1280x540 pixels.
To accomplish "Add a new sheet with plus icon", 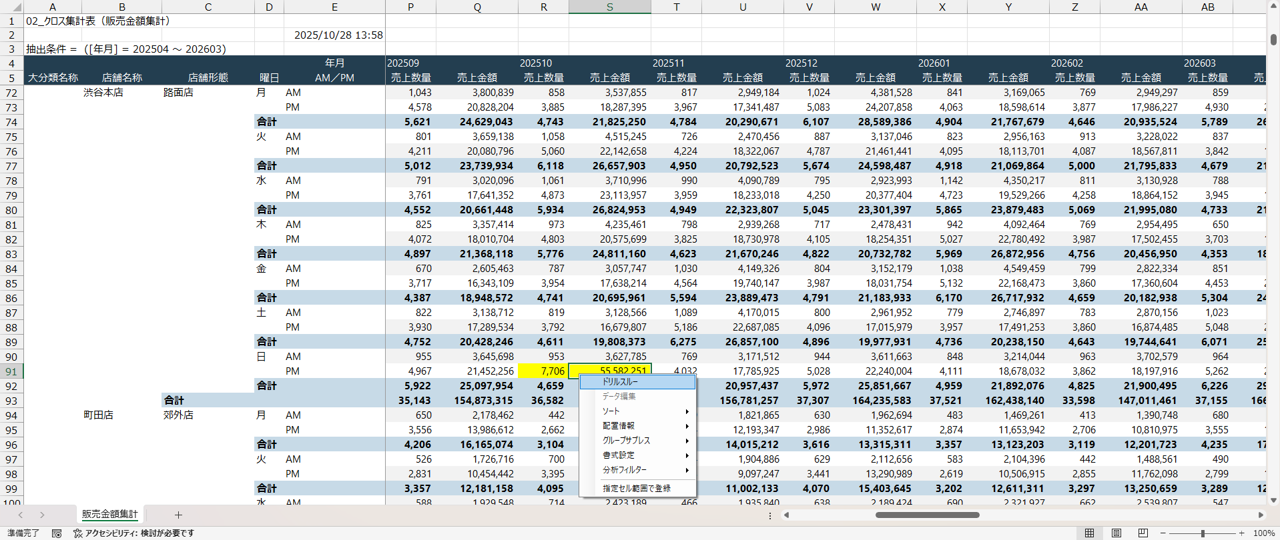I will (x=178, y=515).
